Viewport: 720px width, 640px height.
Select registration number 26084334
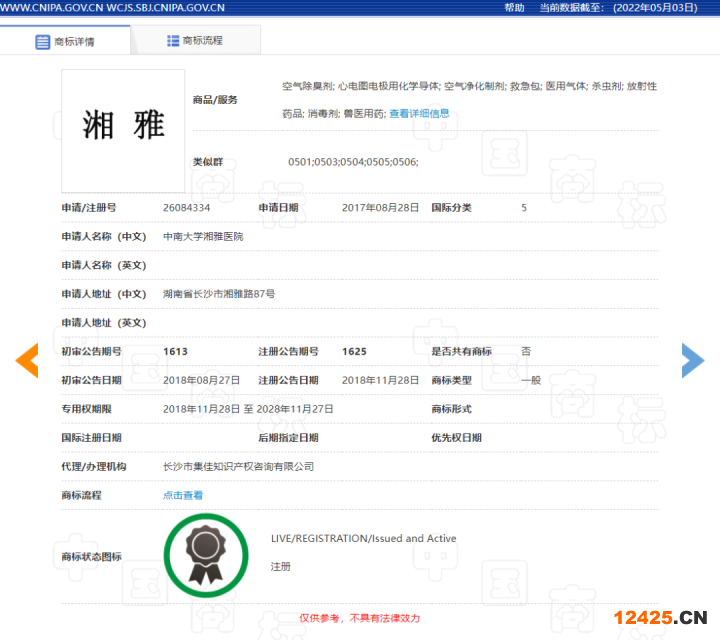point(186,208)
